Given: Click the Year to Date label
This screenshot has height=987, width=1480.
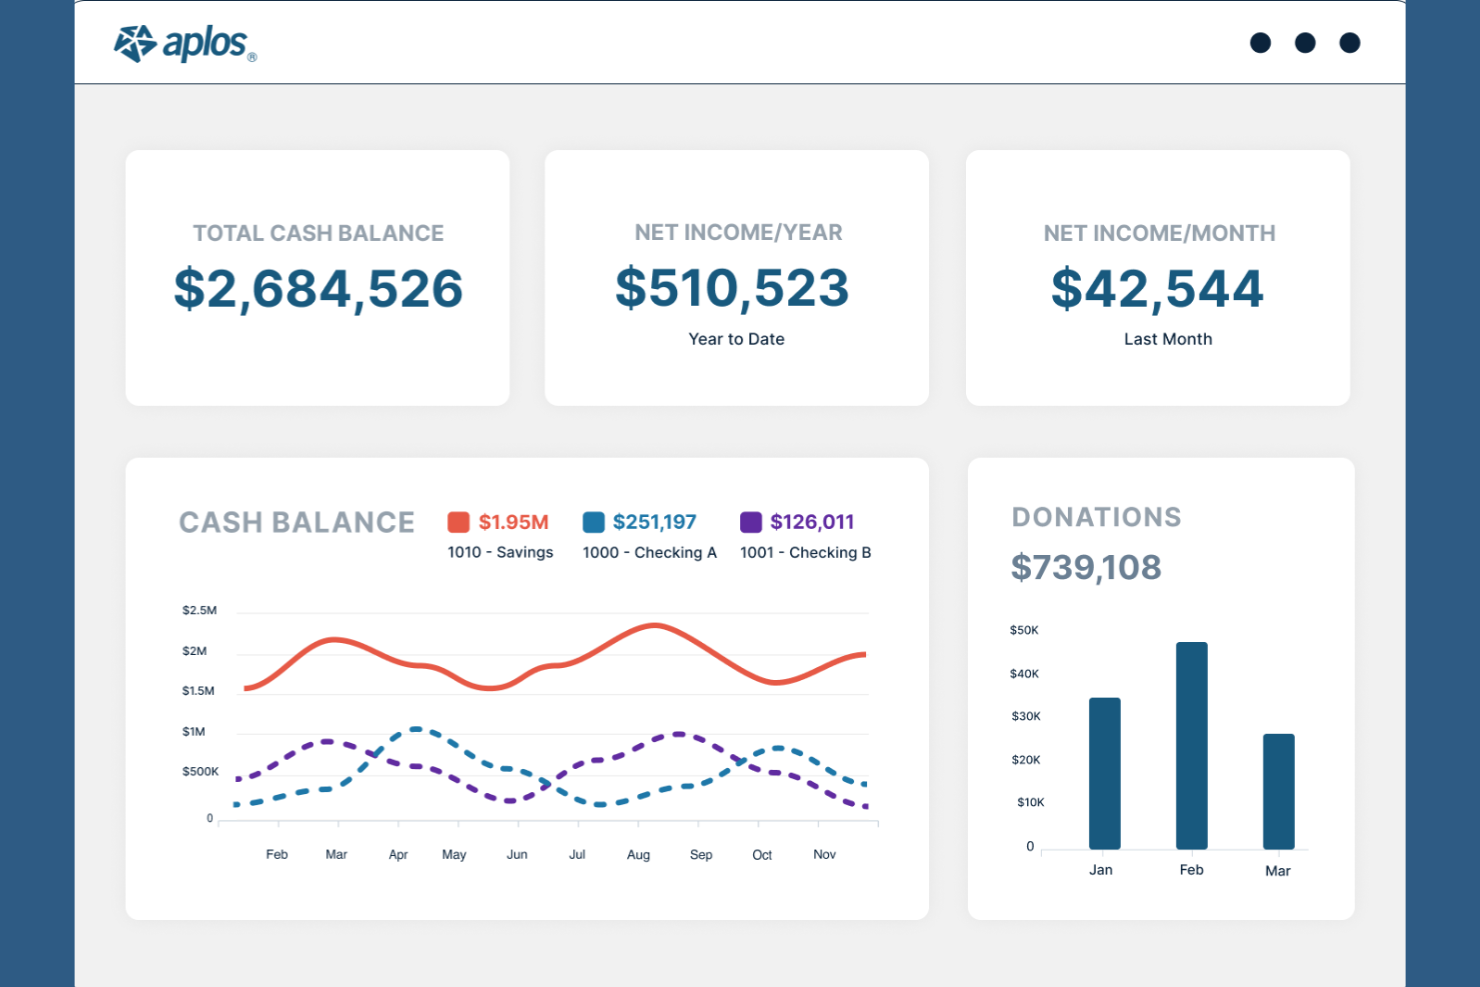Looking at the screenshot, I should click(736, 339).
